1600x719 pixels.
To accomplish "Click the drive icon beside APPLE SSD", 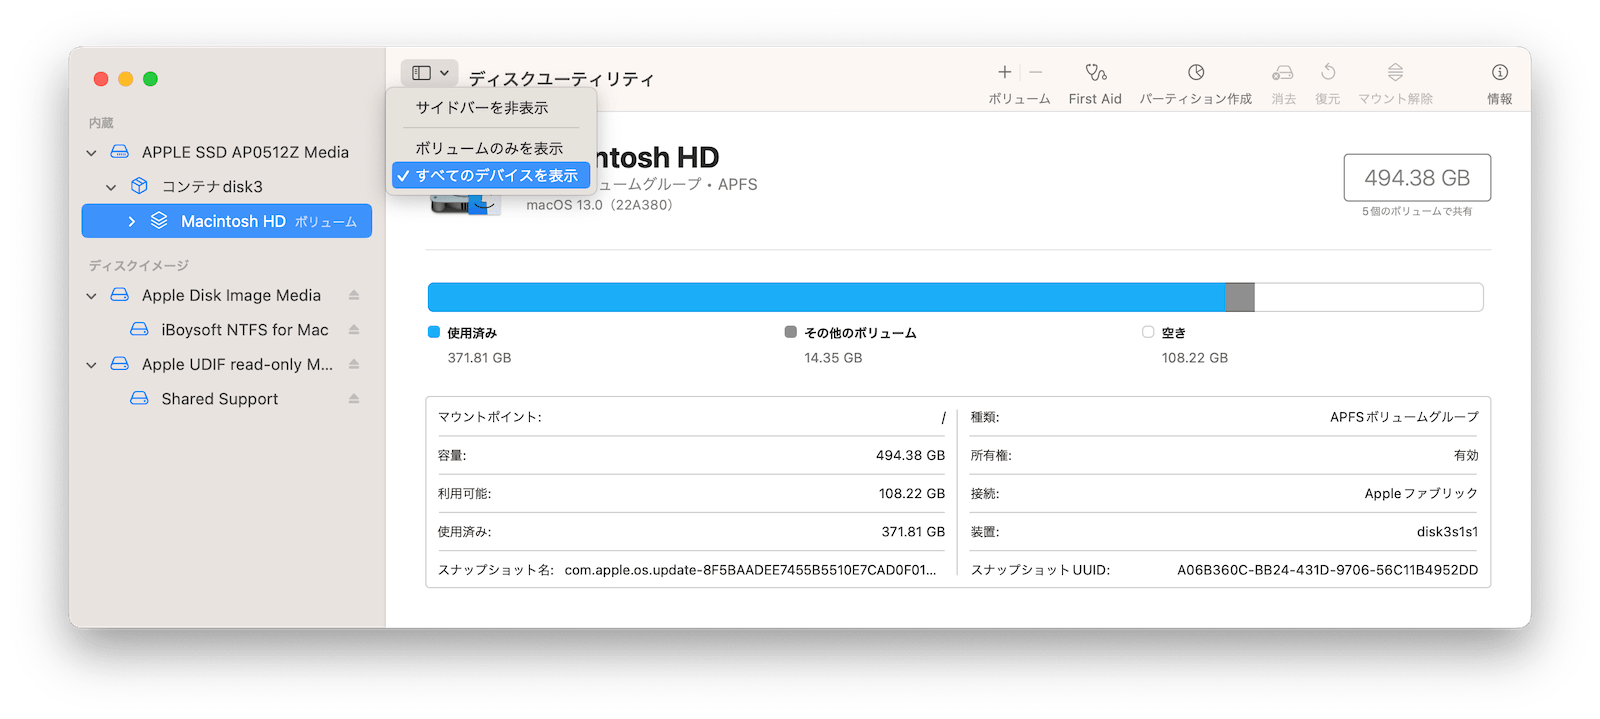I will pyautogui.click(x=120, y=152).
